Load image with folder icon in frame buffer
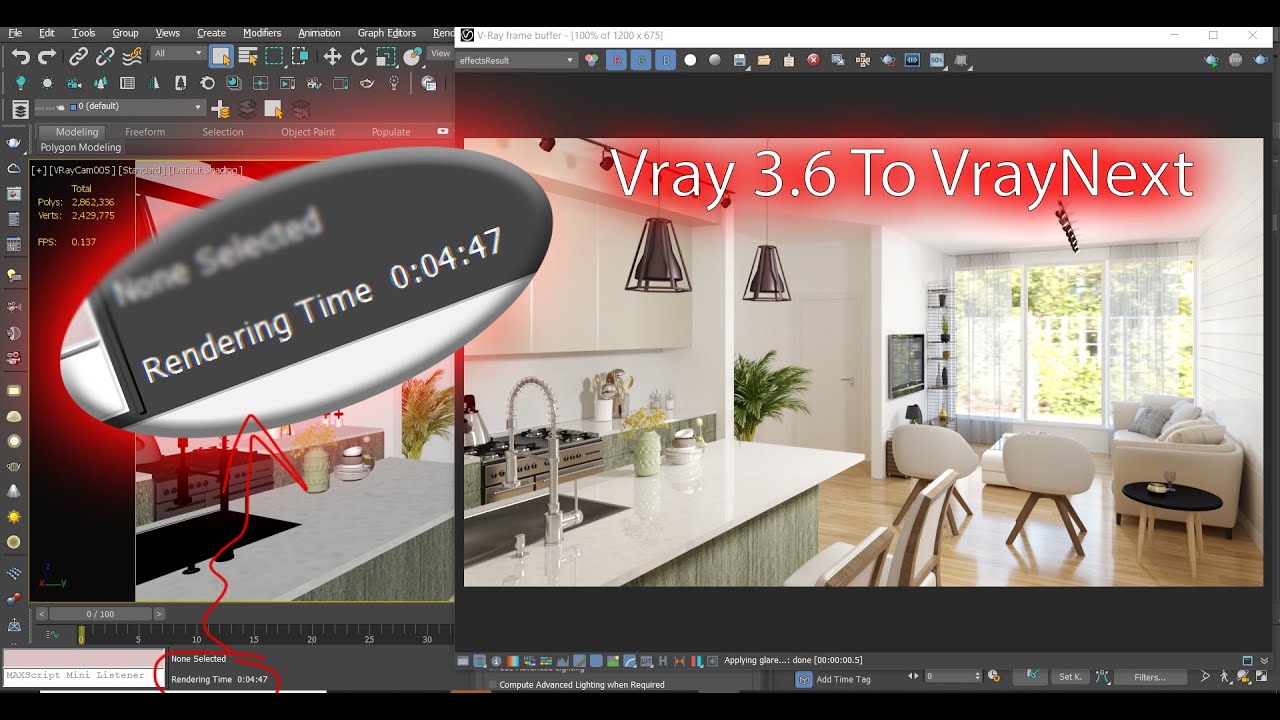Image resolution: width=1280 pixels, height=720 pixels. (764, 60)
